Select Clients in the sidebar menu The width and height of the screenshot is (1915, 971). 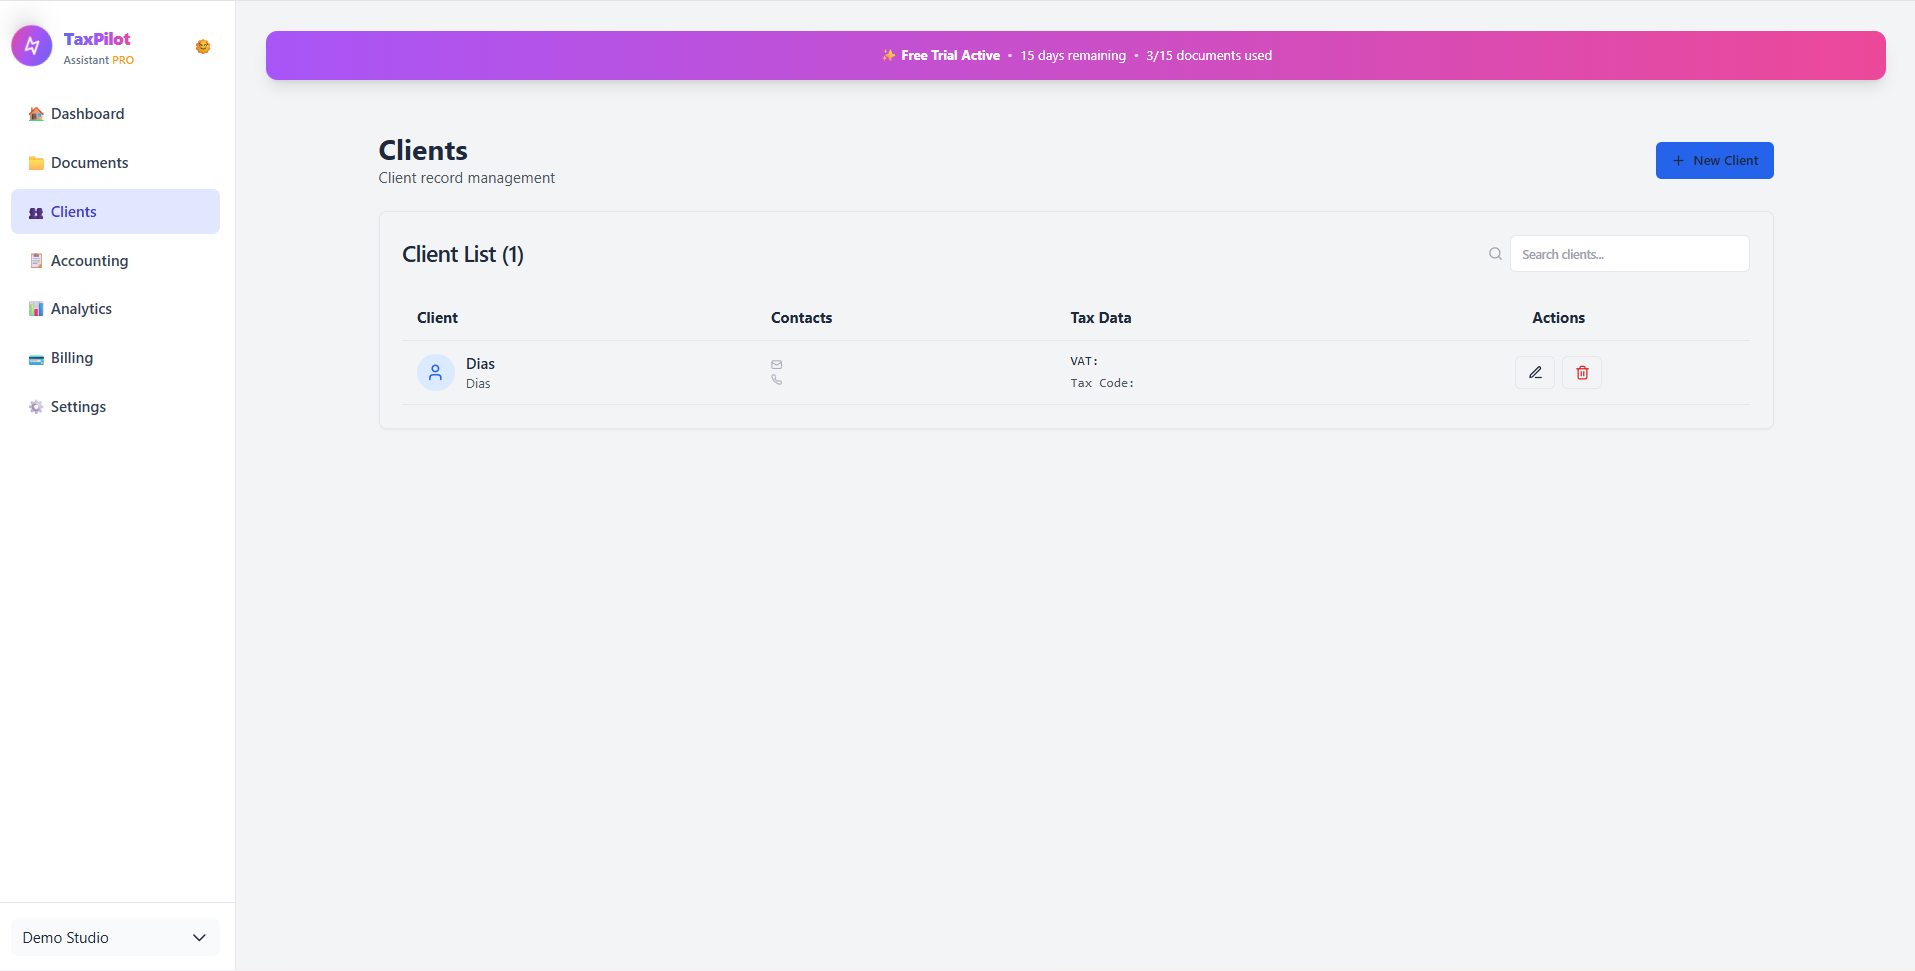tap(73, 211)
